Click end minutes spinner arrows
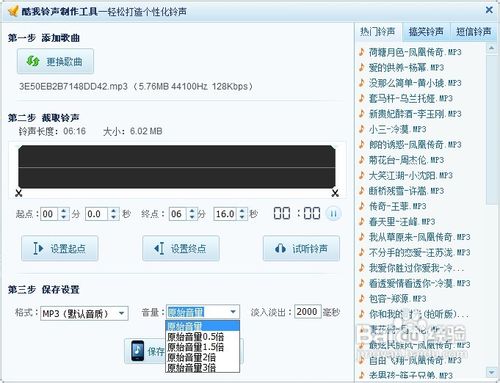 [192, 214]
